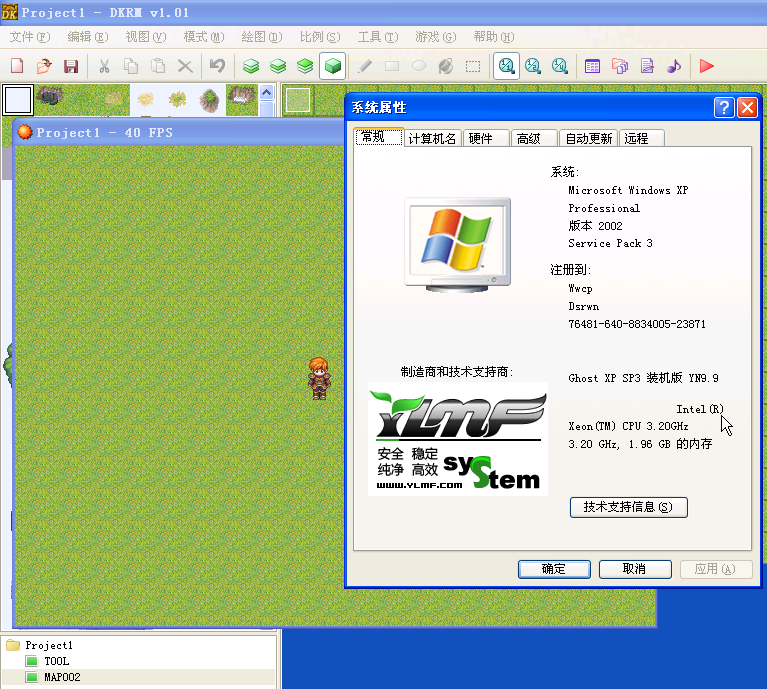
Task: Click the 技术支持信息 (S) button
Action: [x=629, y=507]
